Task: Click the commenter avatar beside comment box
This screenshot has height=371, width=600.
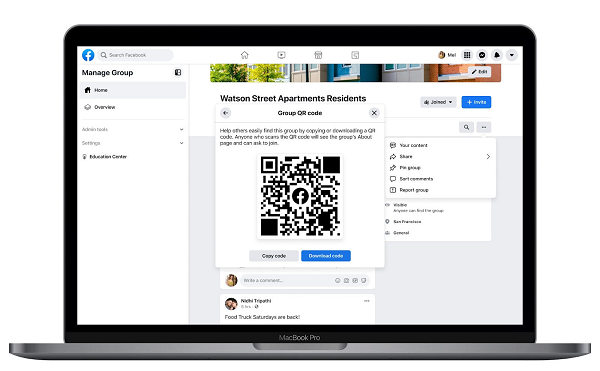Action: (x=231, y=280)
